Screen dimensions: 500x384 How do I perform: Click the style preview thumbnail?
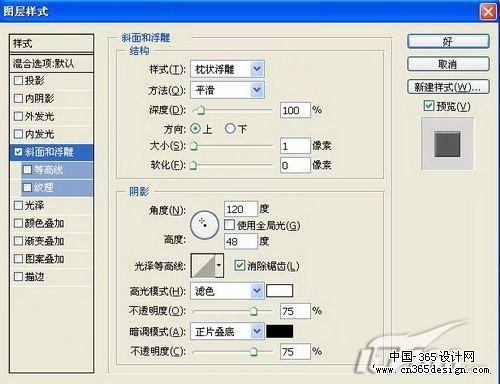(x=447, y=144)
